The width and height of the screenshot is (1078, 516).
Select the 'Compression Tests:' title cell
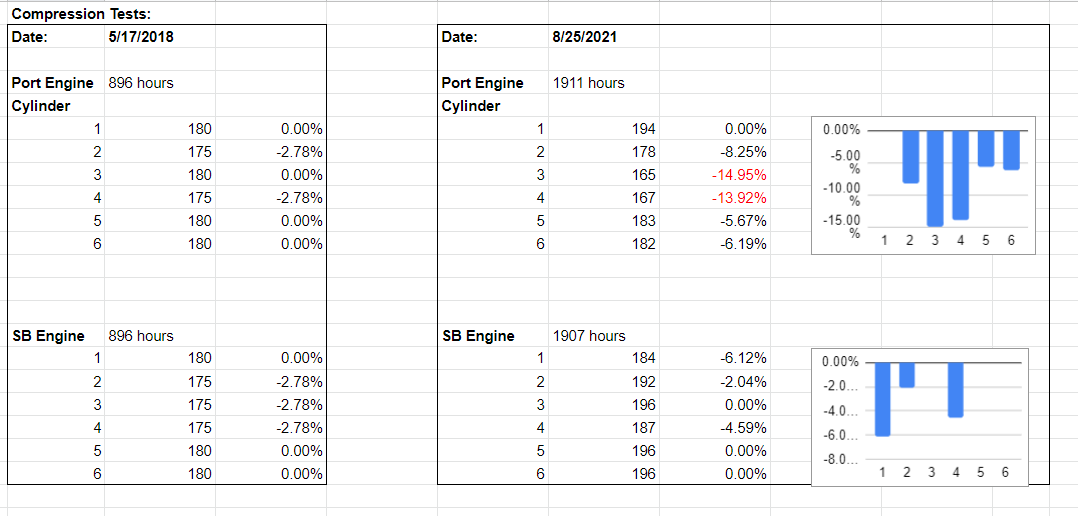coord(81,14)
